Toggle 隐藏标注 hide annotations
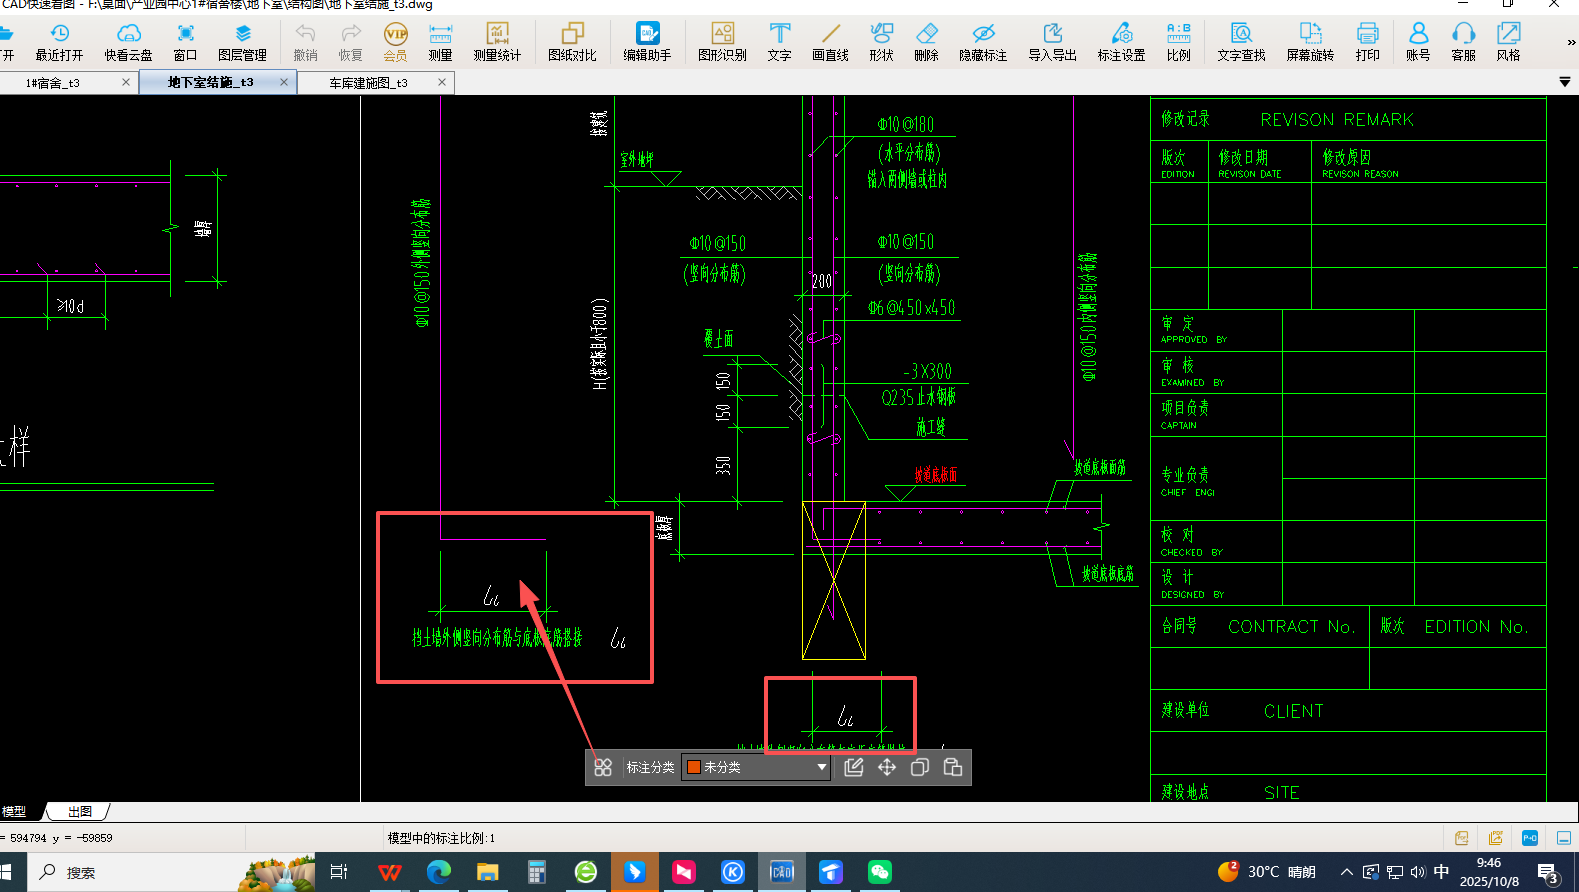The width and height of the screenshot is (1579, 892). click(x=983, y=42)
